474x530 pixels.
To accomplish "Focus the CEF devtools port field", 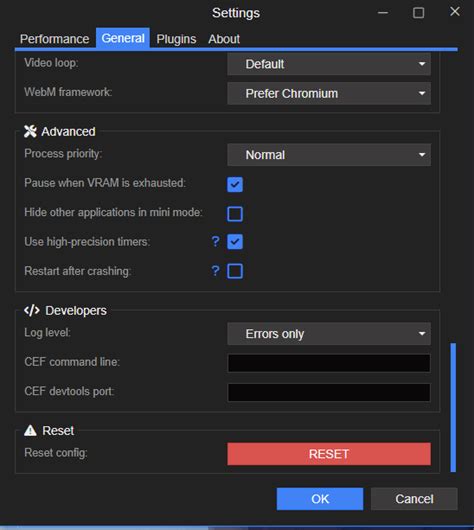I will click(x=329, y=392).
